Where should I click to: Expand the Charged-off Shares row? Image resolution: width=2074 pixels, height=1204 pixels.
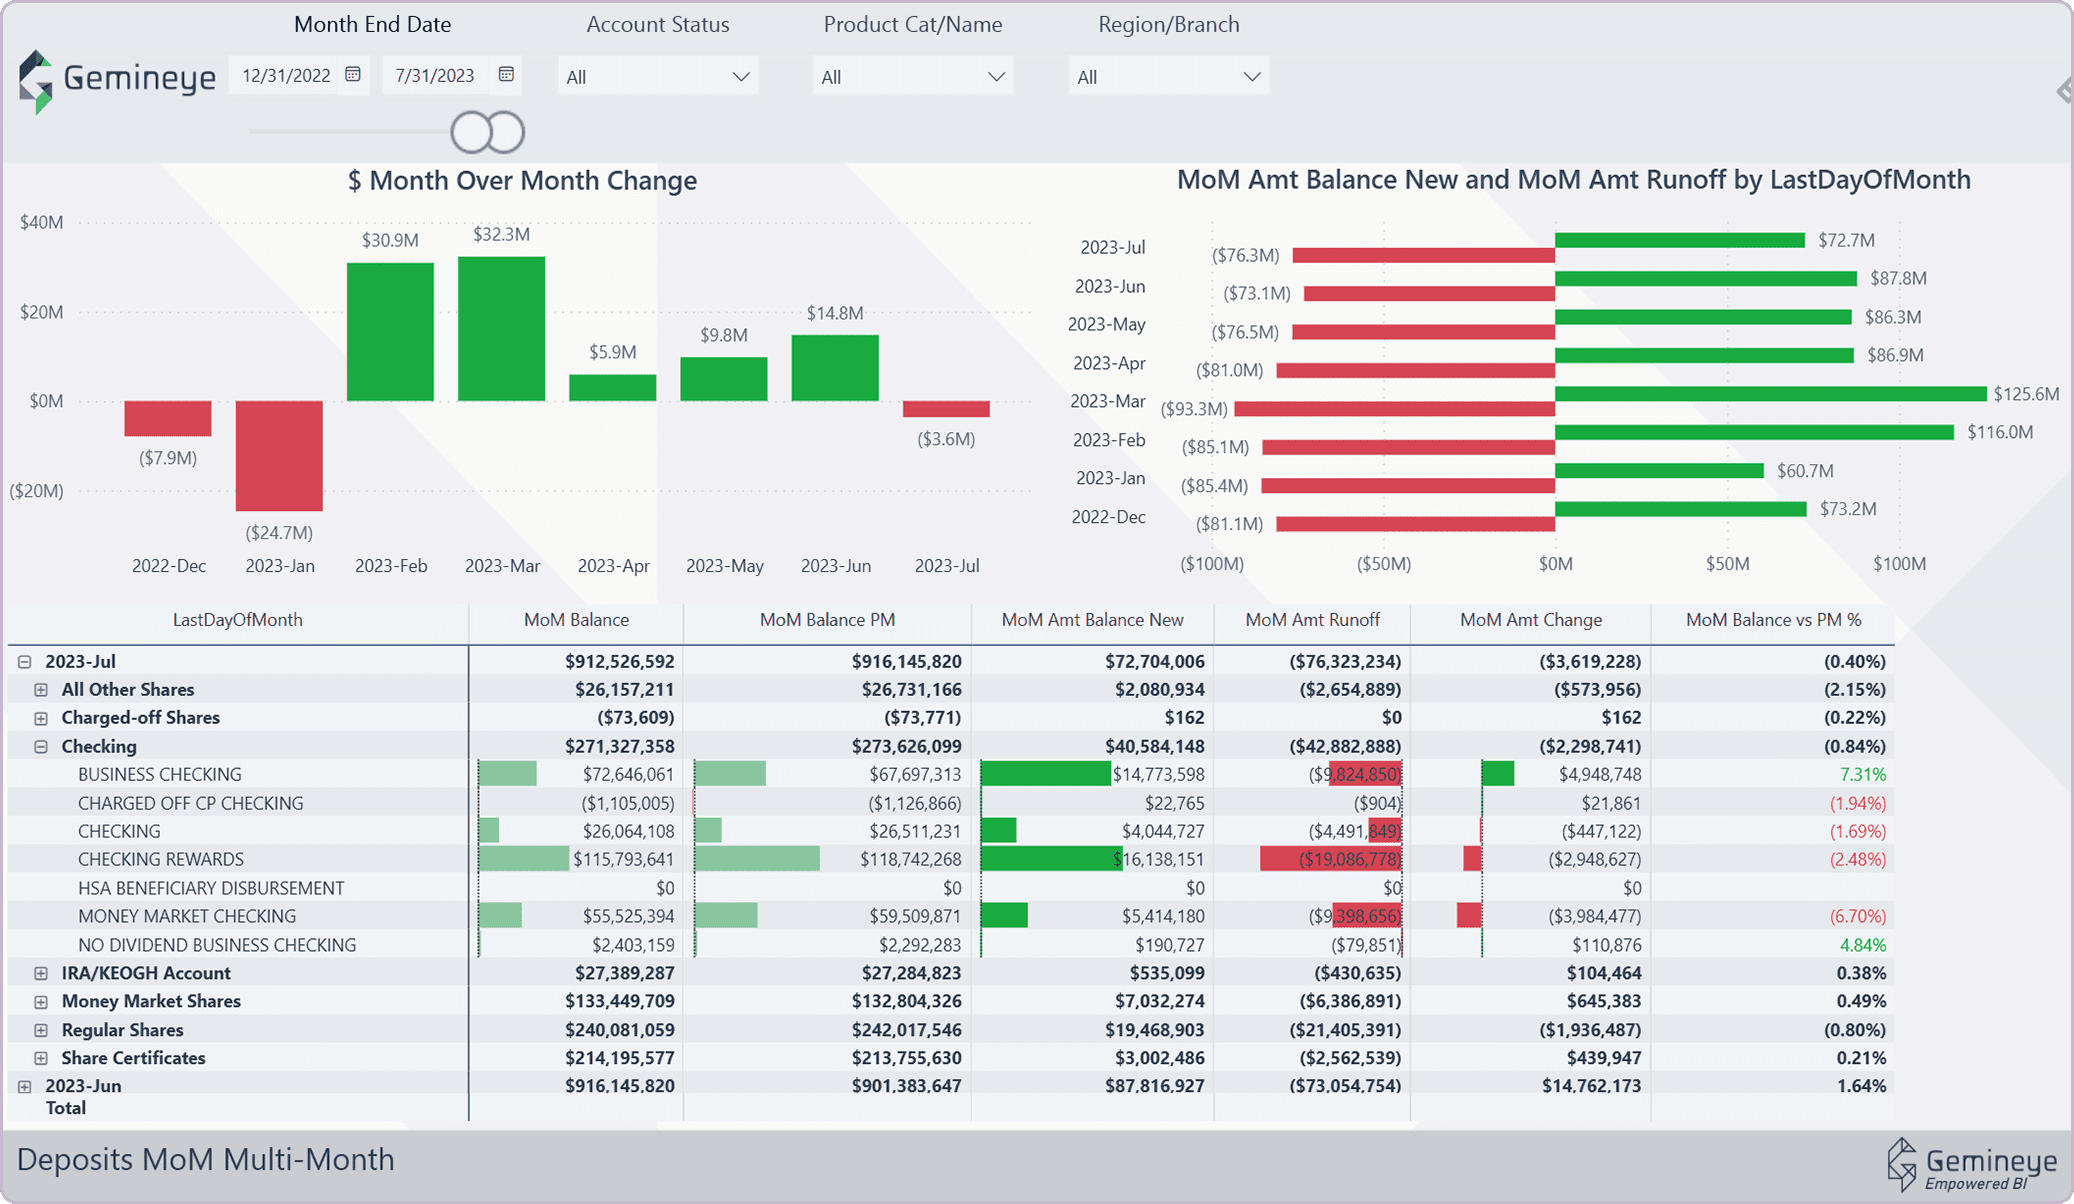pyautogui.click(x=41, y=718)
